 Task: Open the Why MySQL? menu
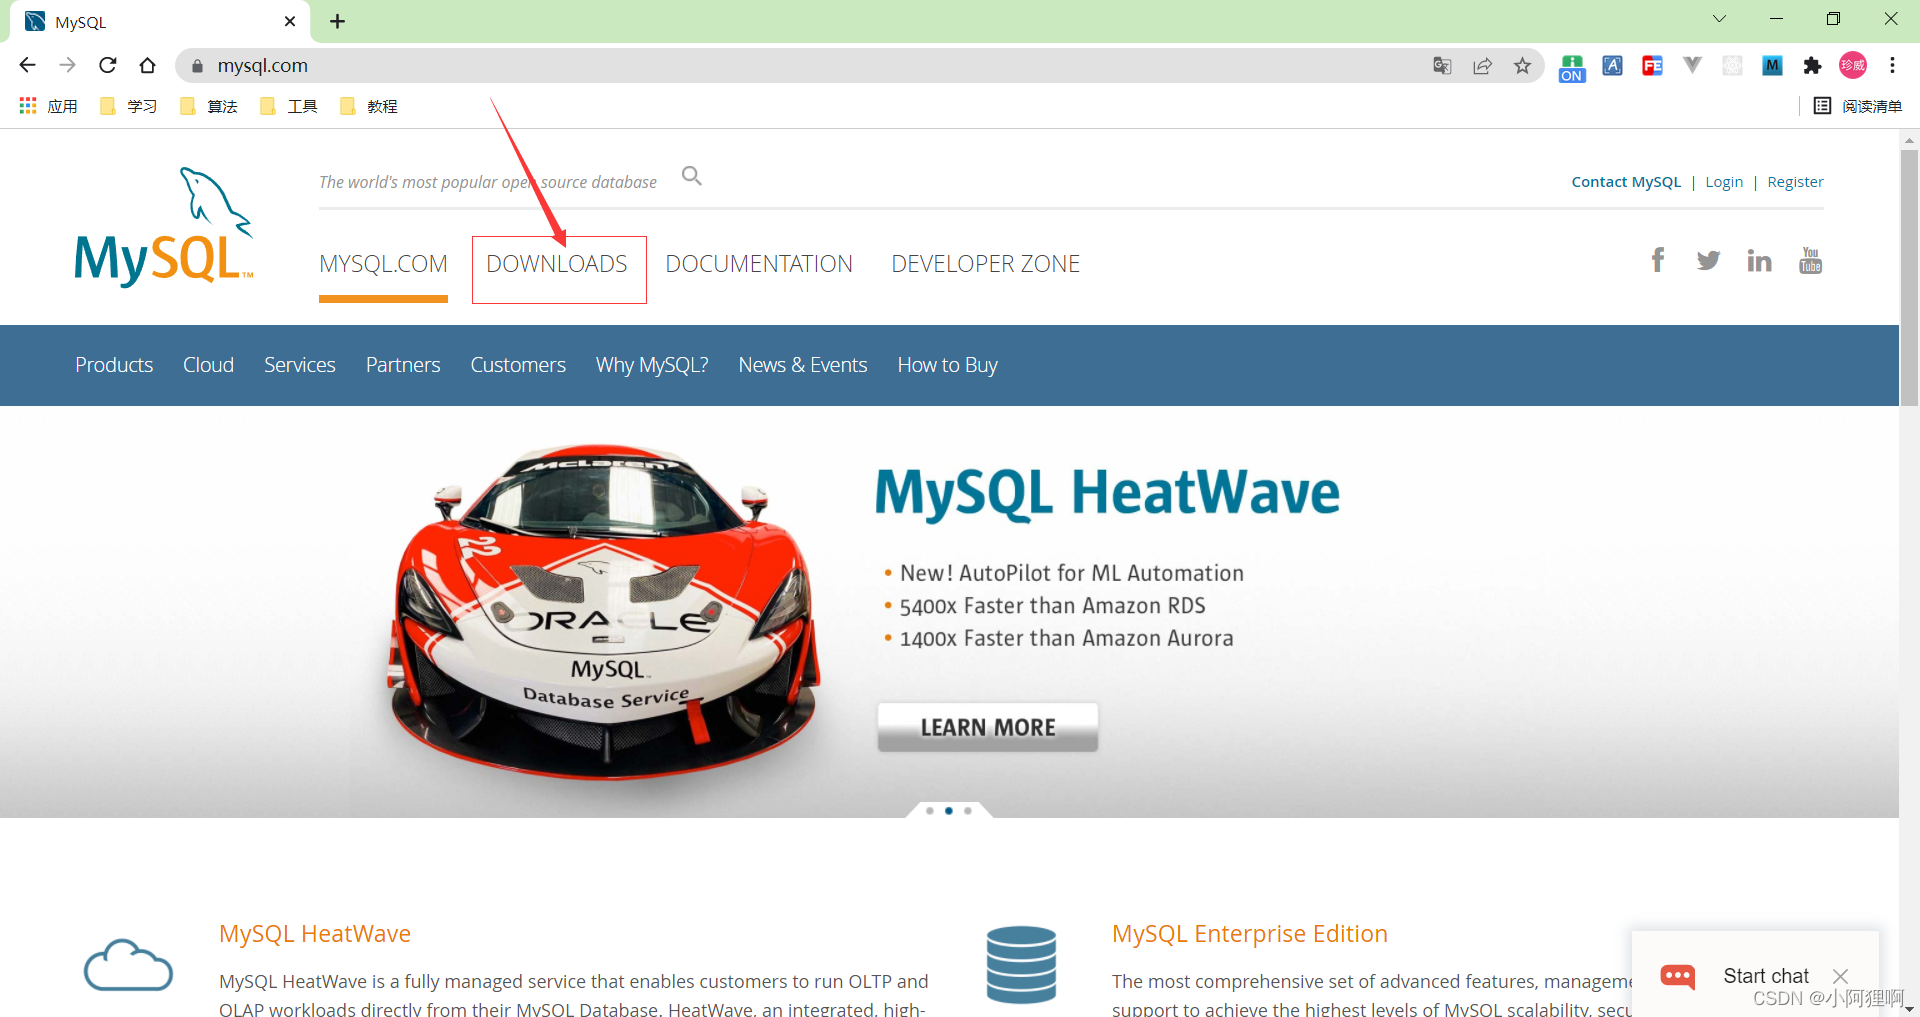[652, 365]
